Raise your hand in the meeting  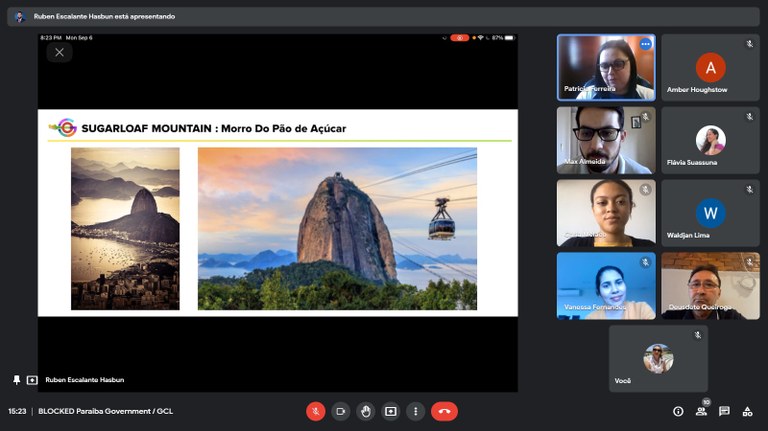coord(366,411)
